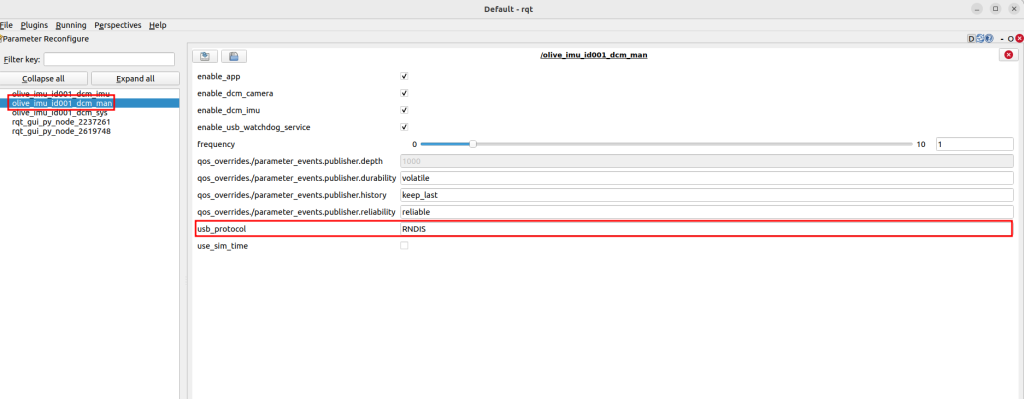
Task: Undock the Parameter Reconfigure widget (O icon)
Action: [1010, 39]
